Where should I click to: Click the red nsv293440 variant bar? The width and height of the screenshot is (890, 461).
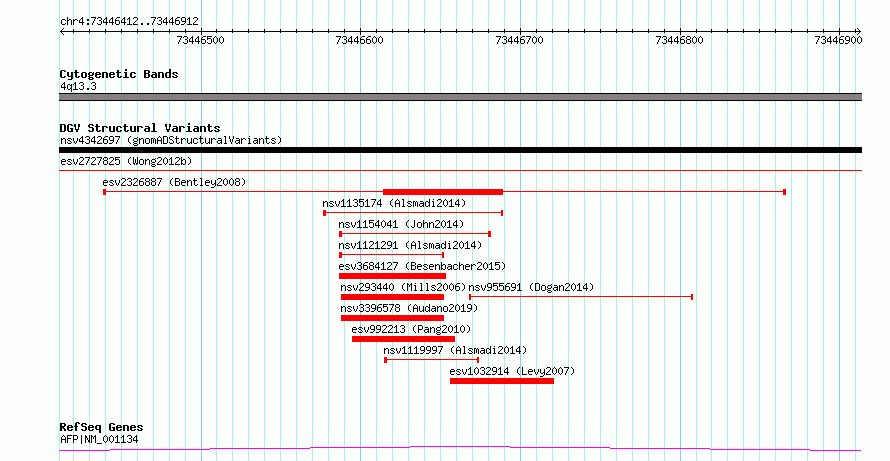point(392,297)
